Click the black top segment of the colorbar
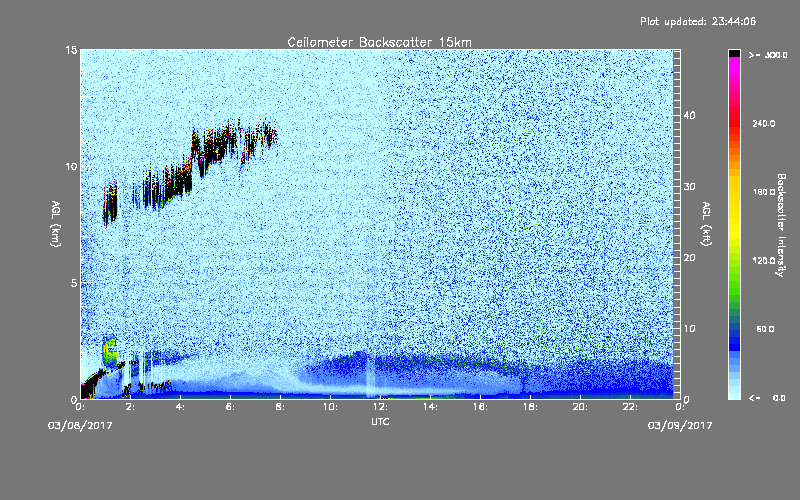 pyautogui.click(x=734, y=53)
